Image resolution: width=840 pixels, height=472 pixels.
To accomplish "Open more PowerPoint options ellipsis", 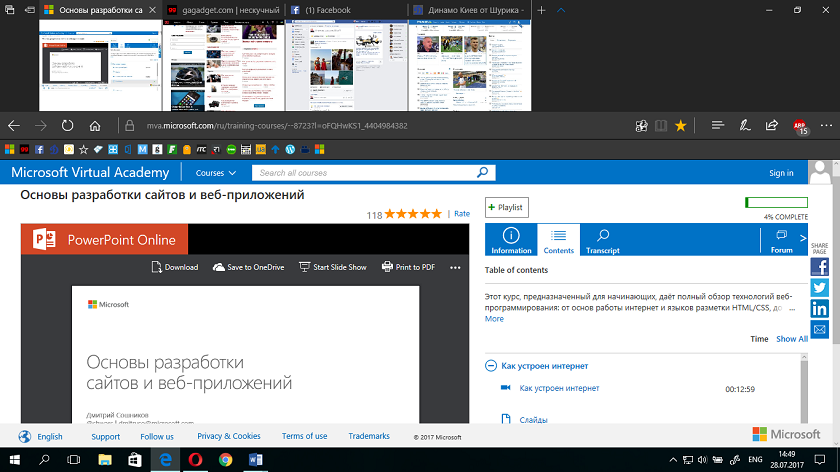I will pos(455,268).
